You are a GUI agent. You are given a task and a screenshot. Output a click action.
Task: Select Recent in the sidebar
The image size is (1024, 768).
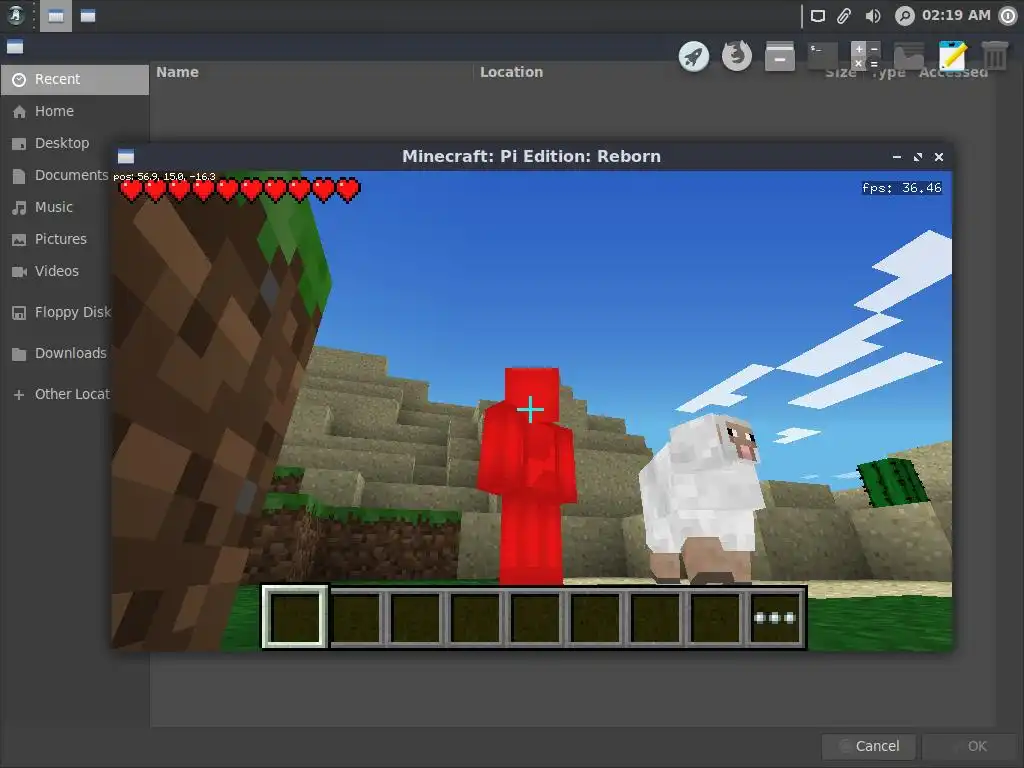point(74,79)
